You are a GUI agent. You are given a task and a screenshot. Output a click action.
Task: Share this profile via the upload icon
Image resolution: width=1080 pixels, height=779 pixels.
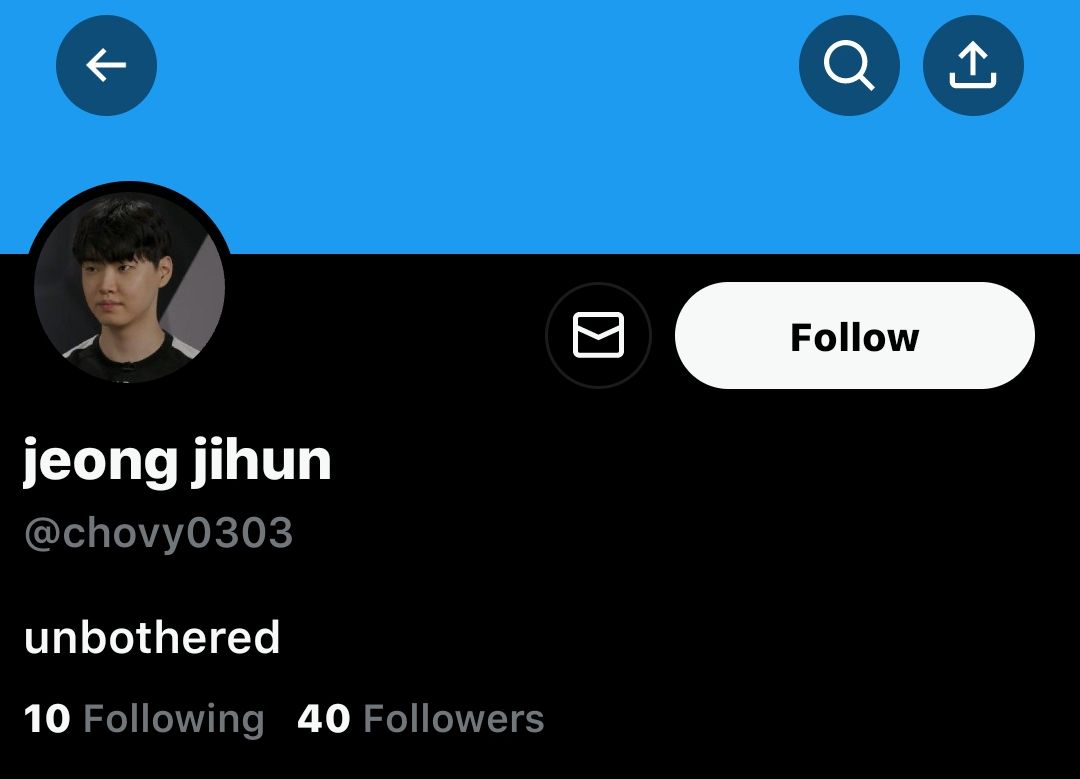pyautogui.click(x=973, y=65)
